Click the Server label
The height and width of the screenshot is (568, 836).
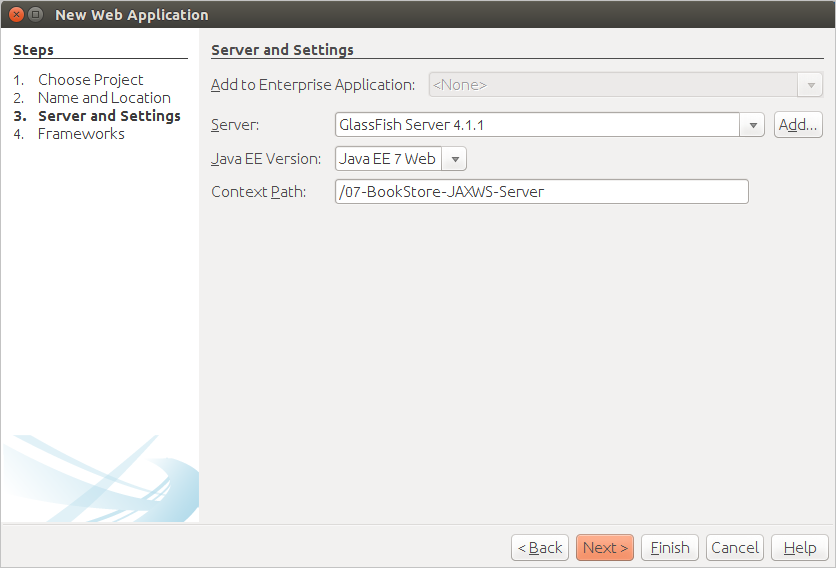235,125
